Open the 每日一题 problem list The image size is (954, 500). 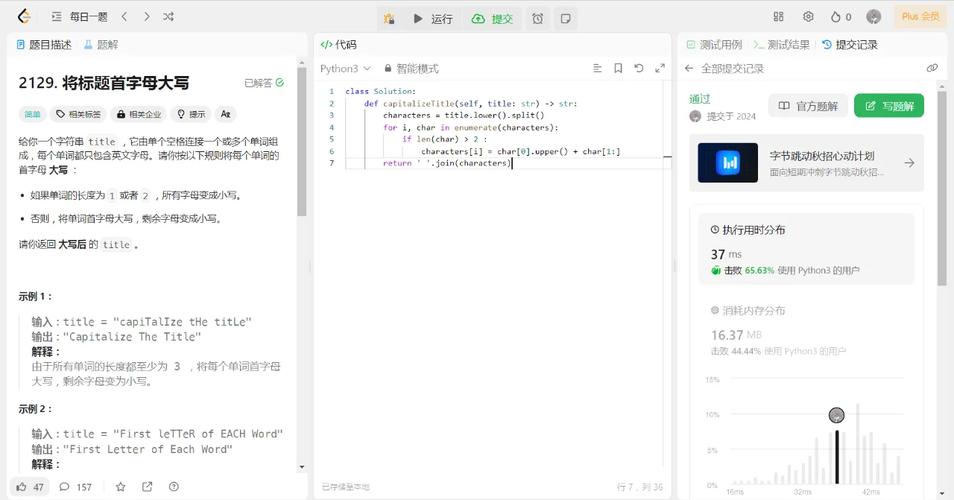coord(80,17)
